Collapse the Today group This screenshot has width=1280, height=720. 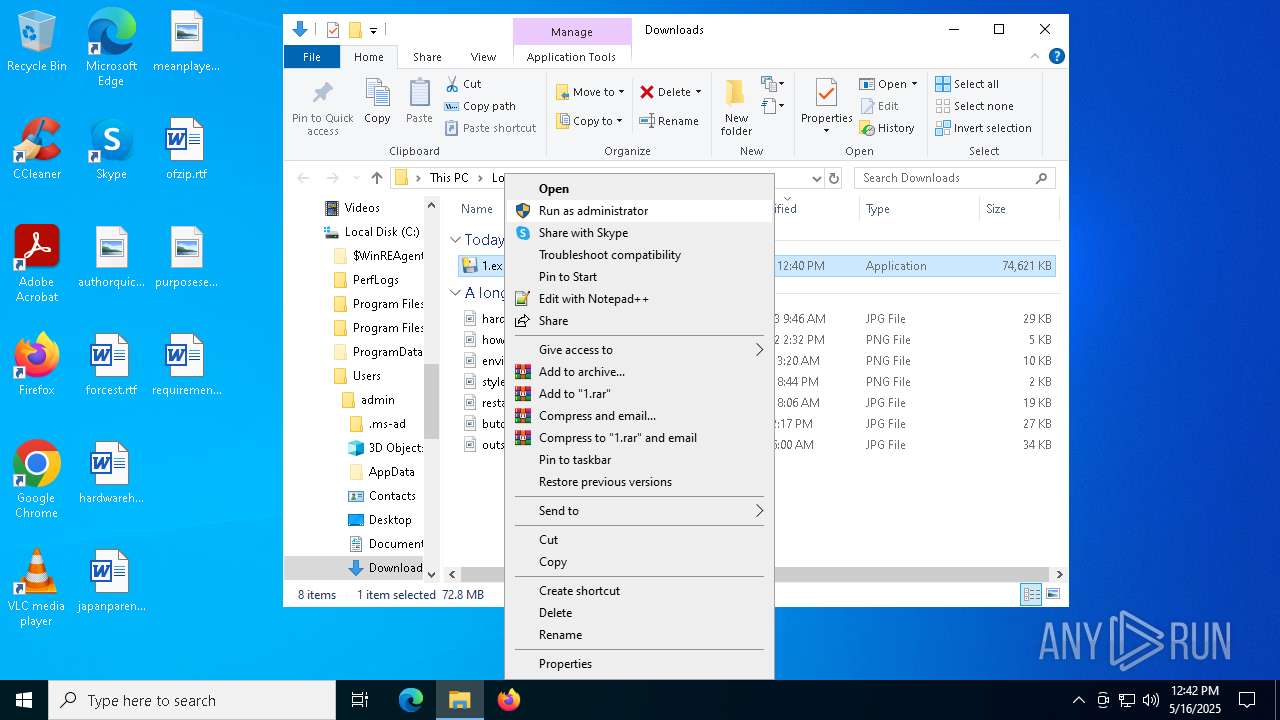pos(455,240)
